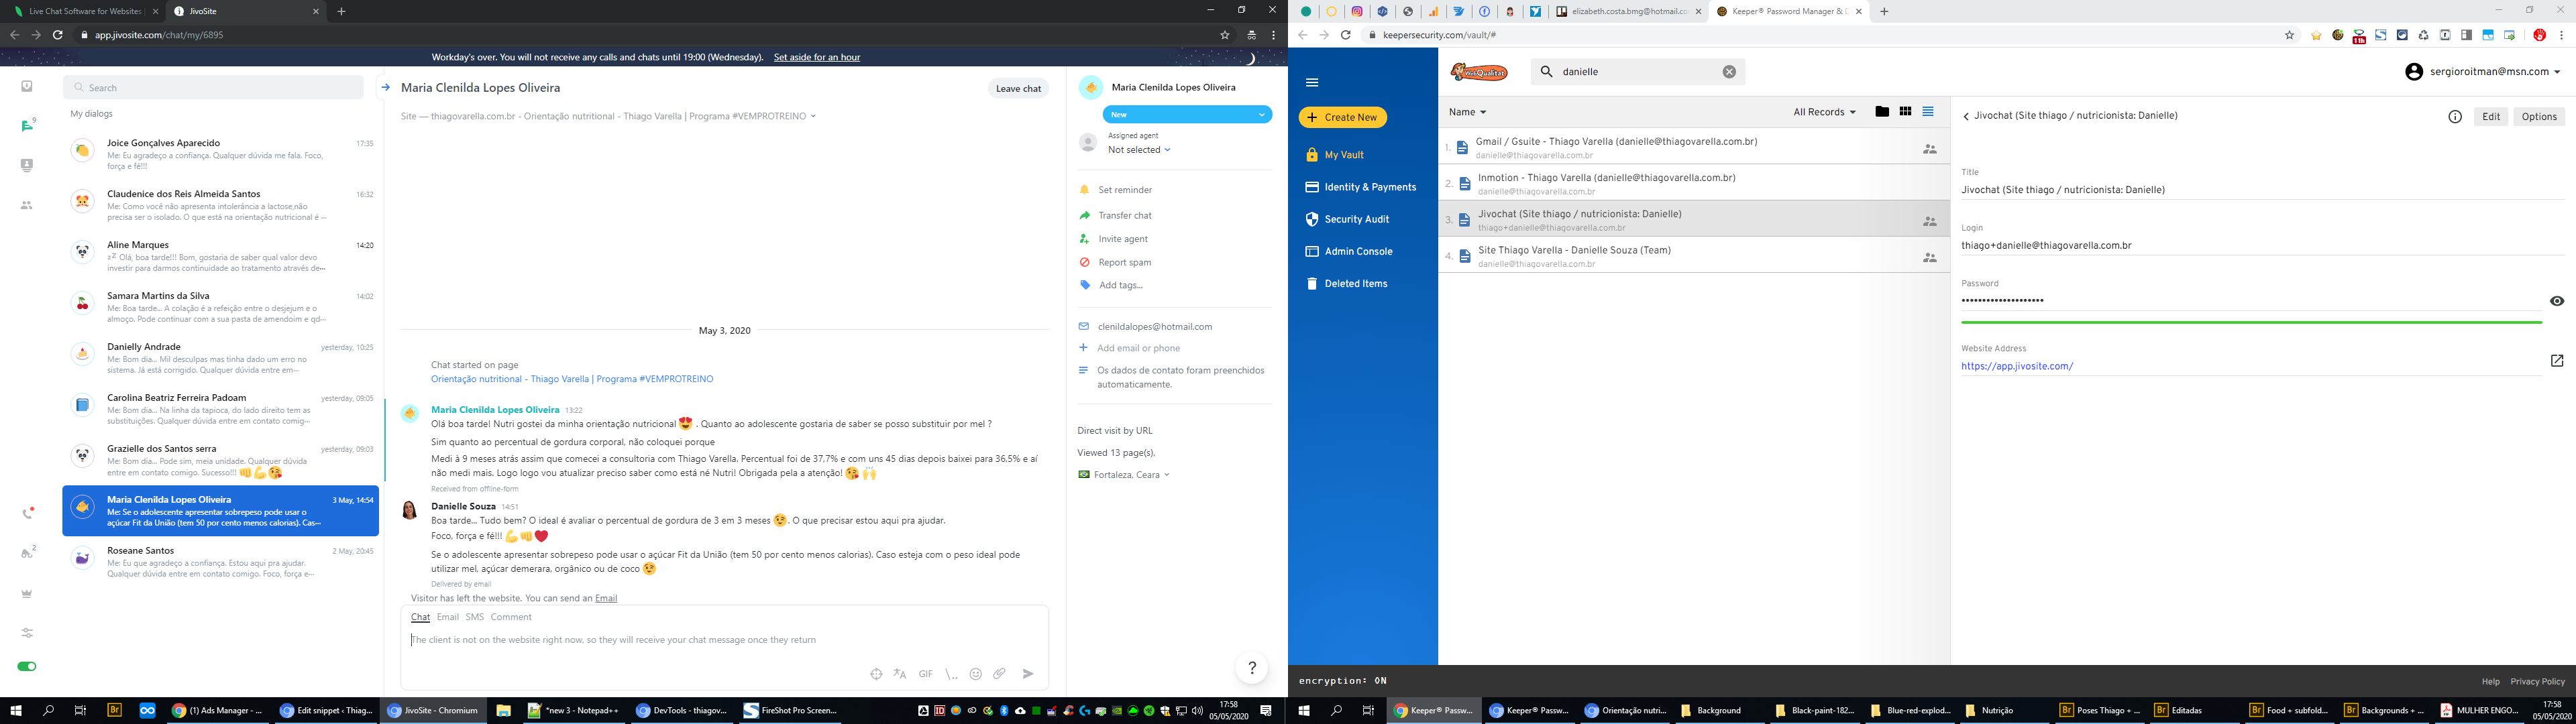The width and height of the screenshot is (2576, 724).
Task: Click the send message arrow icon
Action: (1027, 674)
